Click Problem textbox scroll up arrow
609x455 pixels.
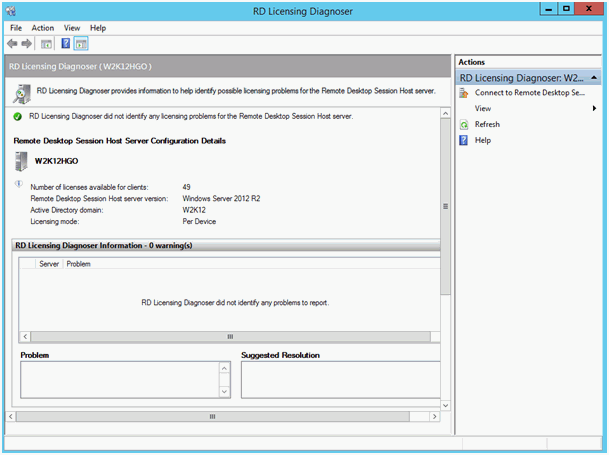coord(224,368)
